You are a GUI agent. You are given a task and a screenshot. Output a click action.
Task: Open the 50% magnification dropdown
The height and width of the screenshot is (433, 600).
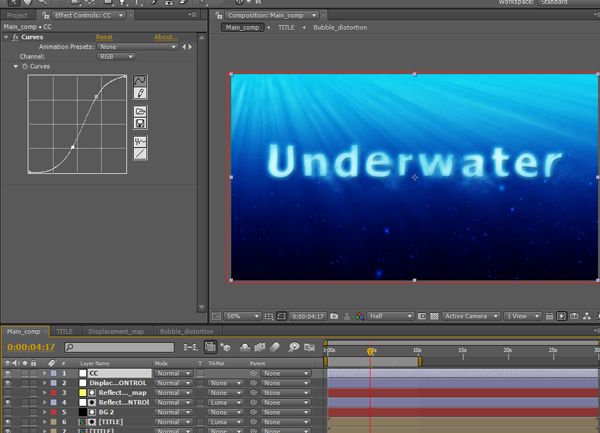coord(242,316)
